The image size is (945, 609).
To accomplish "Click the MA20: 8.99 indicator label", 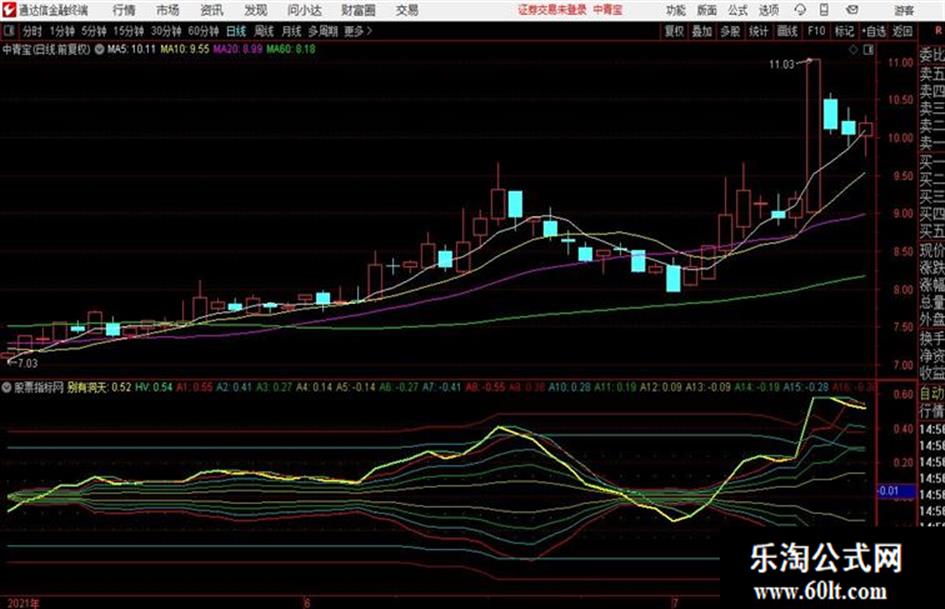I will pyautogui.click(x=238, y=49).
